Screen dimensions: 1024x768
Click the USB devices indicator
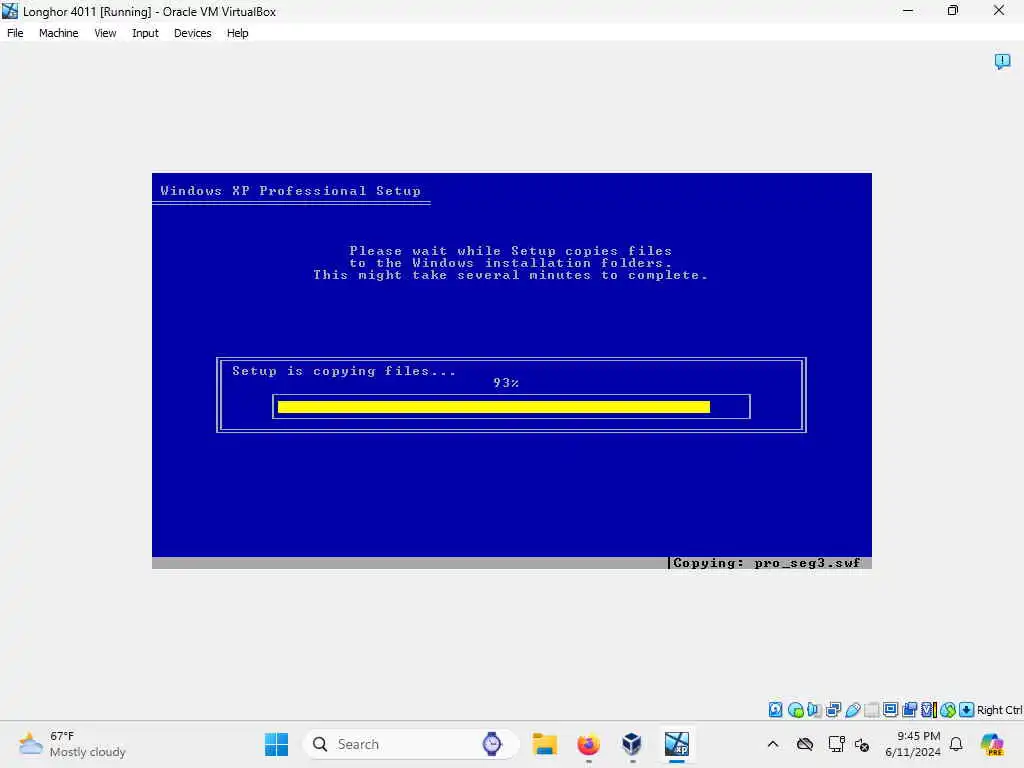(852, 710)
